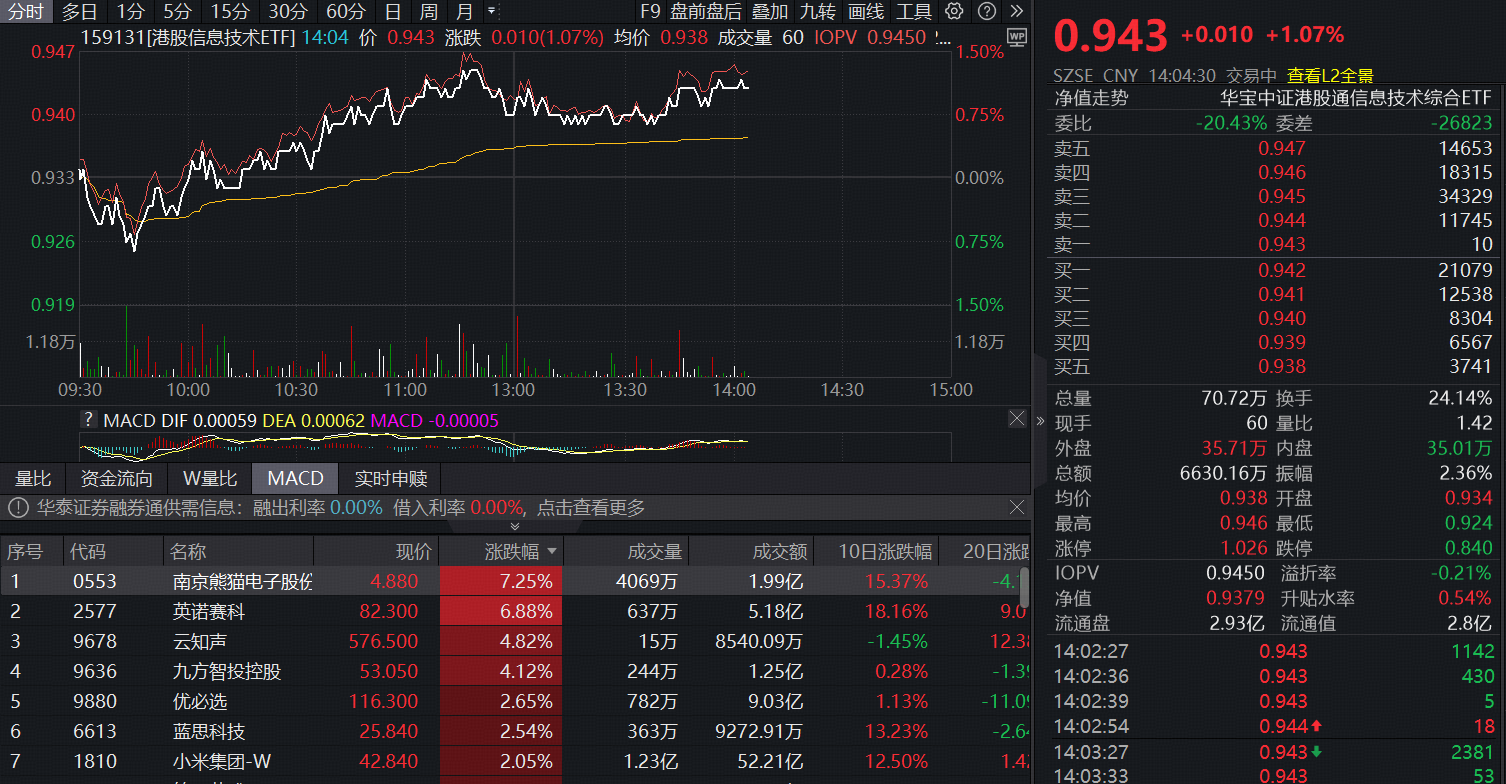The height and width of the screenshot is (784, 1506).
Task: Click the WP monitor icon on chart
Action: point(1017,37)
